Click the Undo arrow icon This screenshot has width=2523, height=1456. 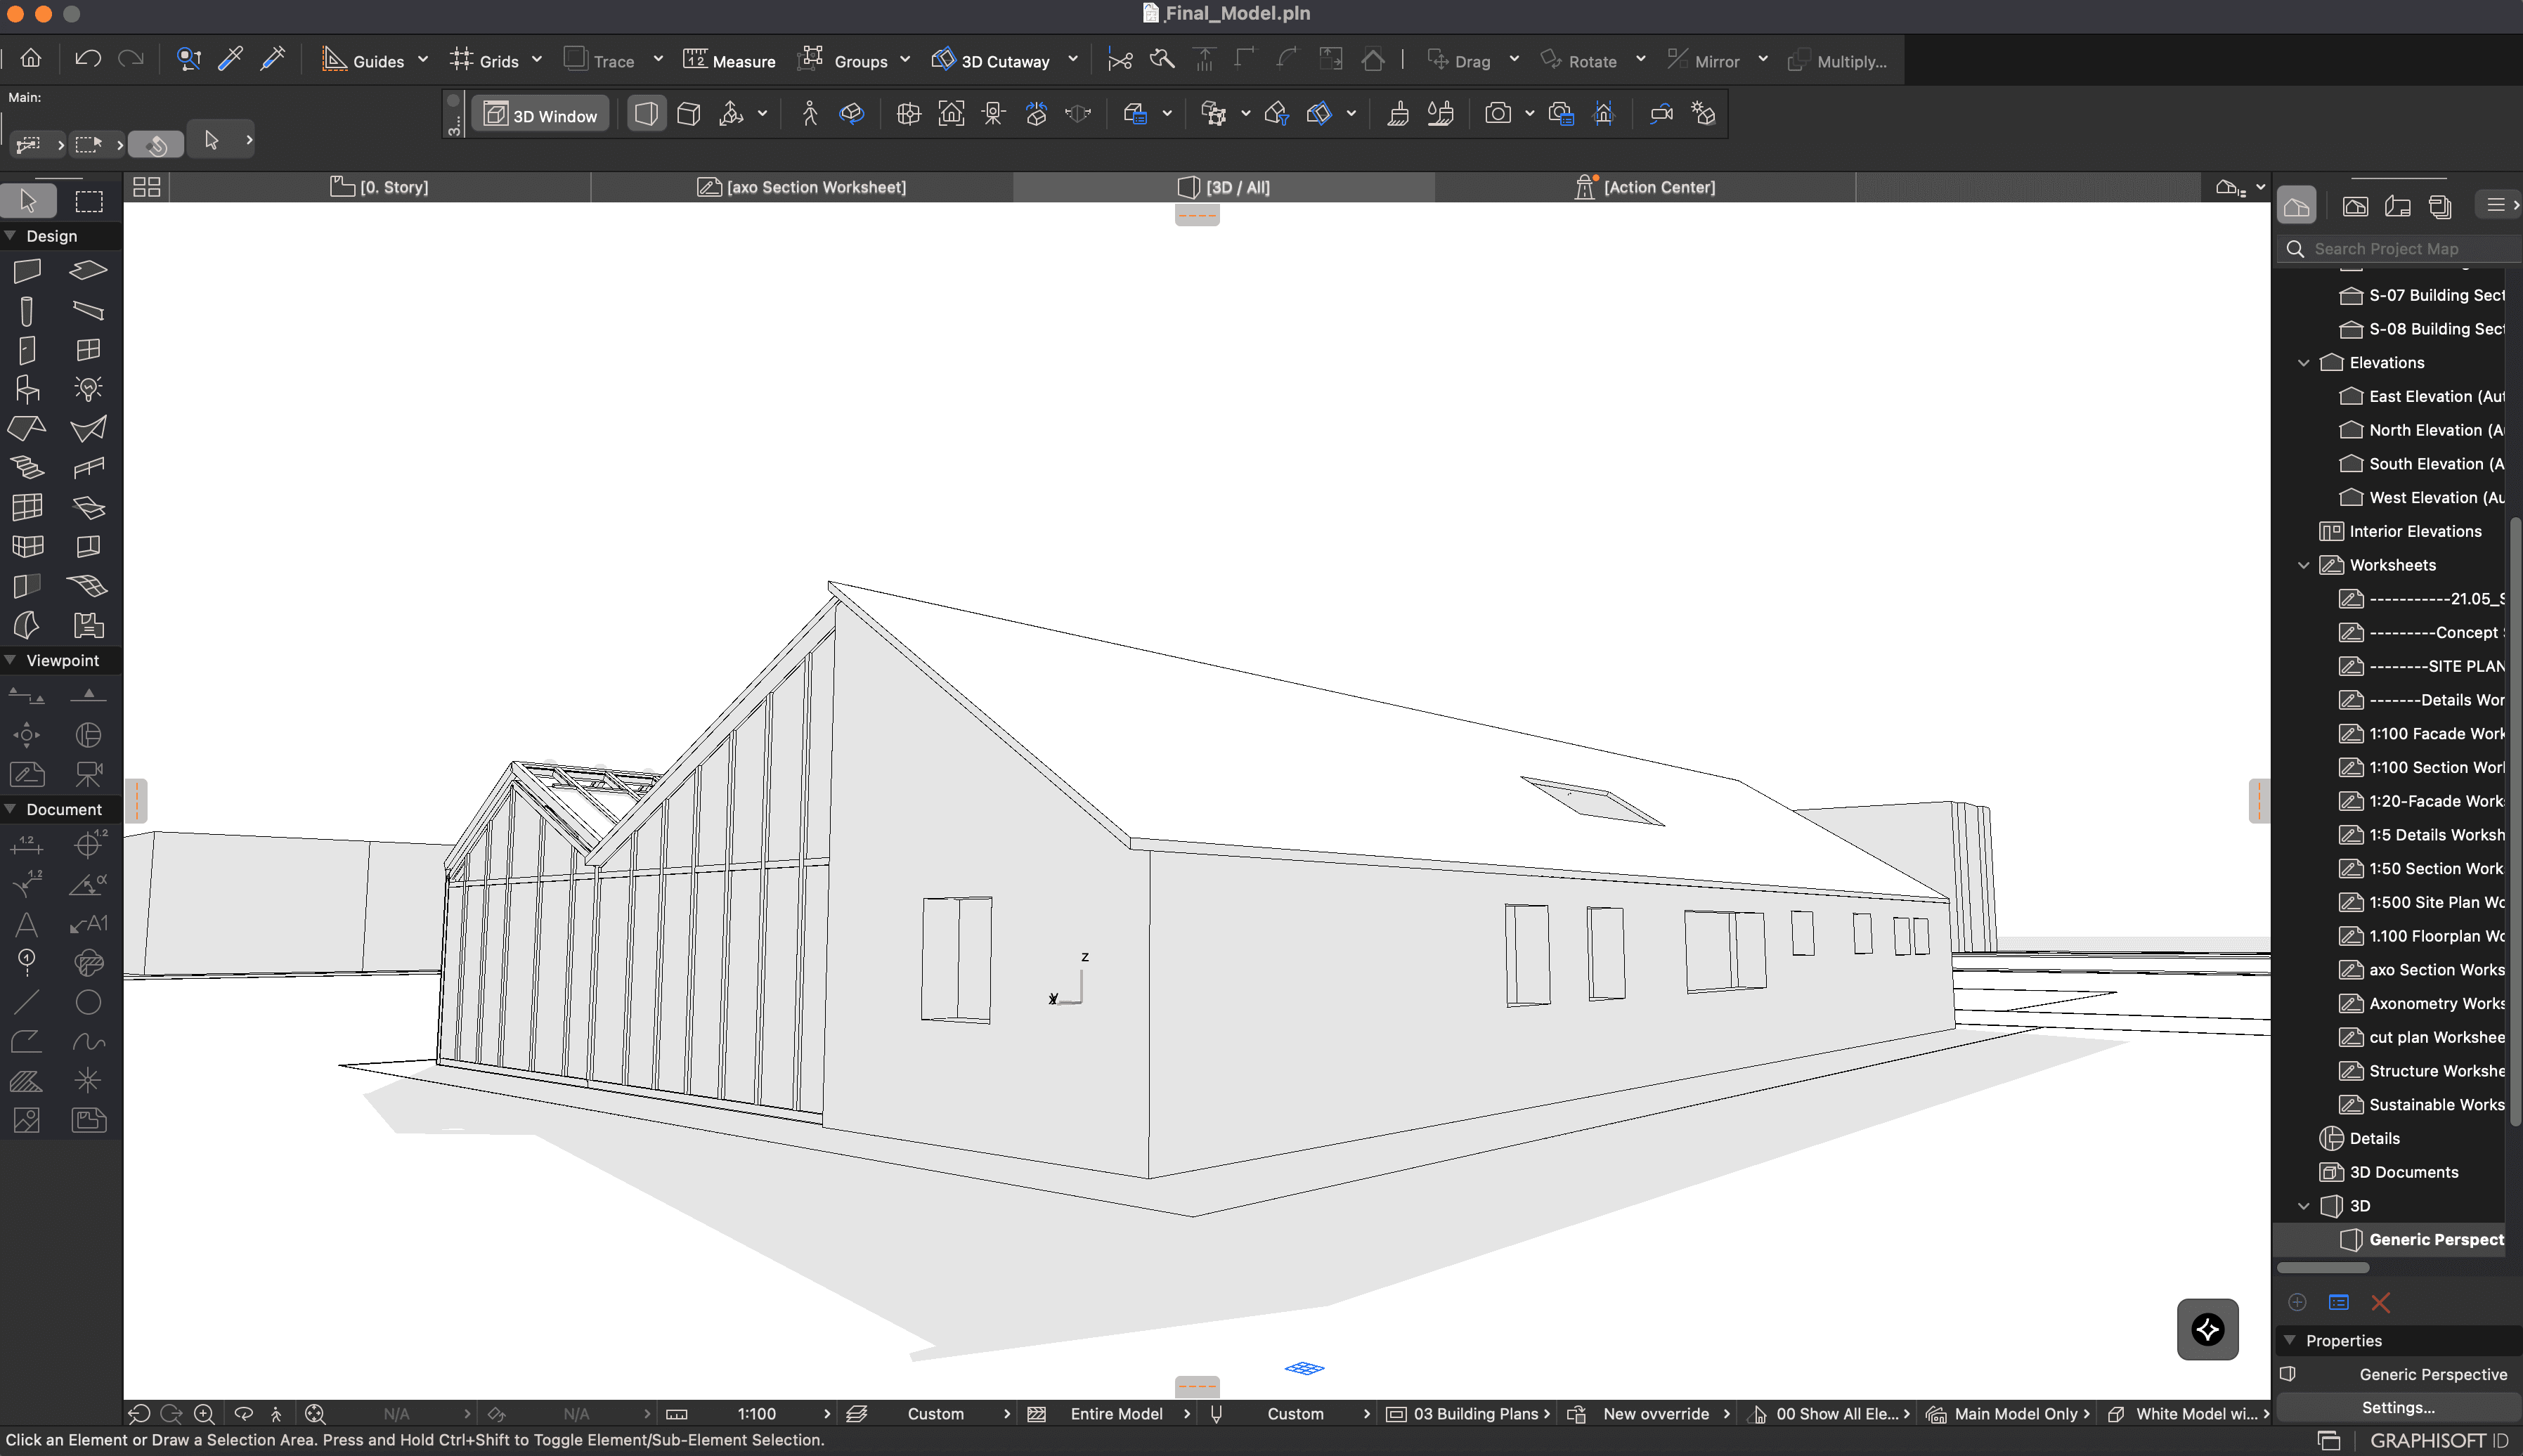coord(88,59)
